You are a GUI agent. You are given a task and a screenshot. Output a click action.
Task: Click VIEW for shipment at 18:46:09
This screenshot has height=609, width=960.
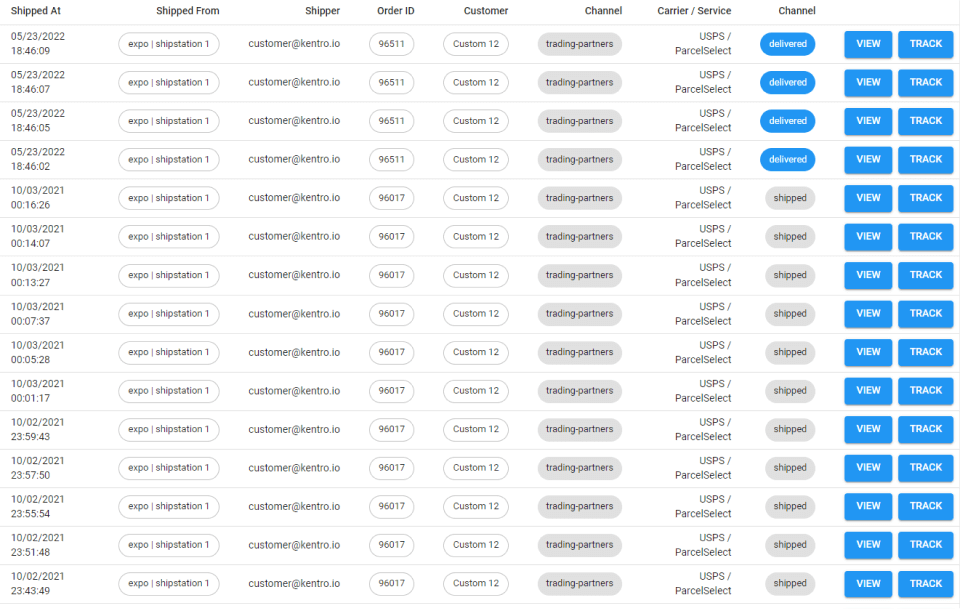868,44
